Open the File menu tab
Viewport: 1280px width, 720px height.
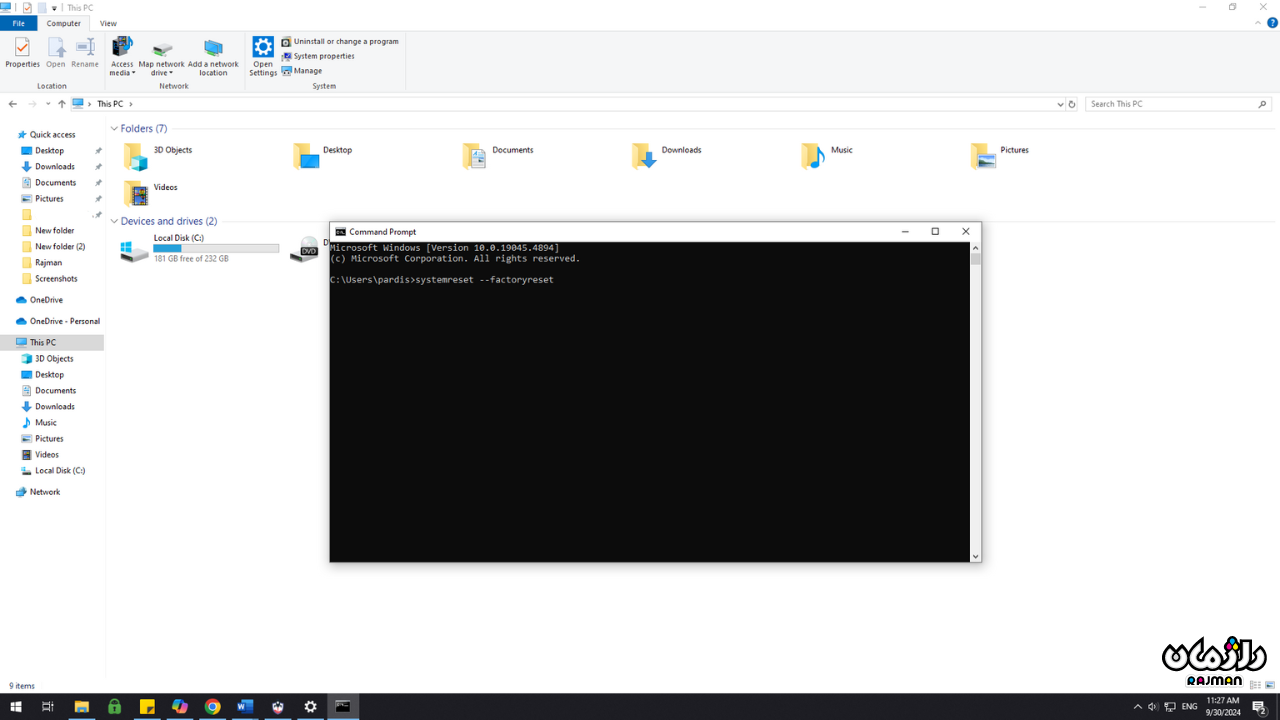pyautogui.click(x=18, y=23)
